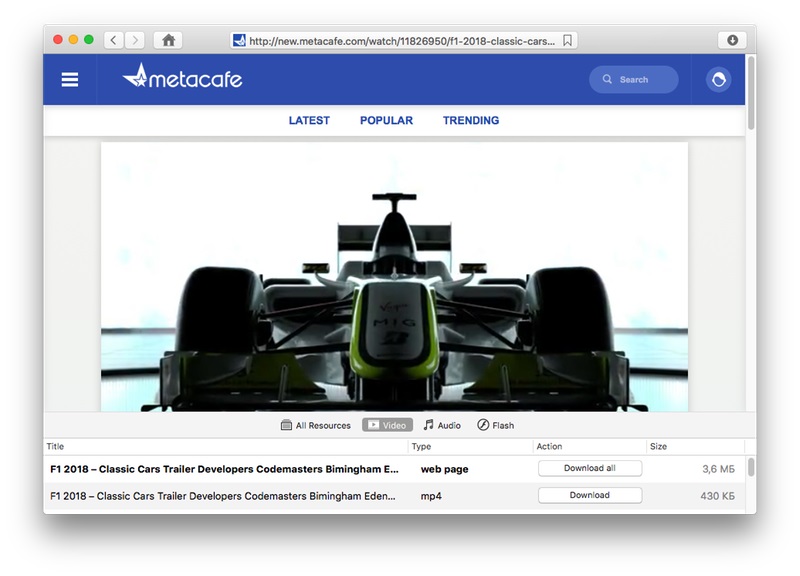Show All Resources filter
This screenshot has height=576, width=800.
point(316,425)
